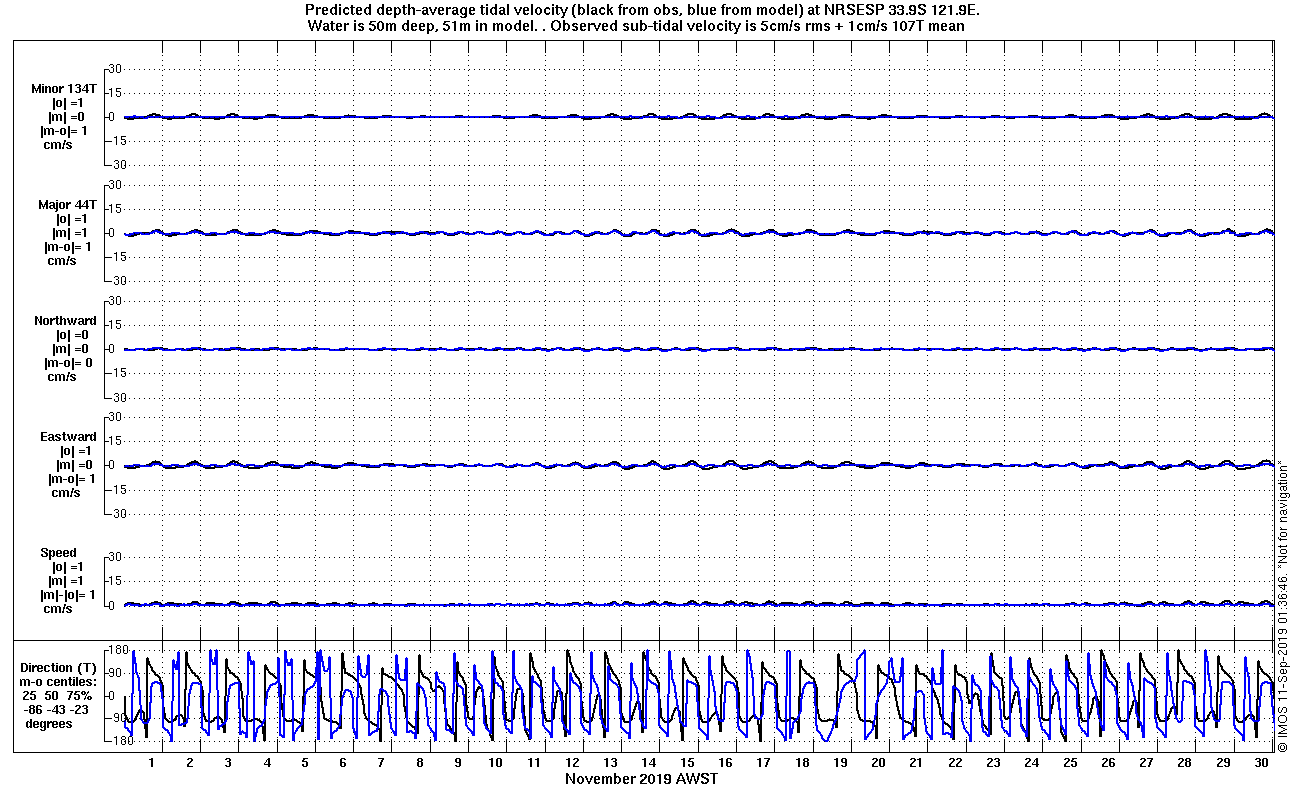Select the 'Eastward' panel label
This screenshot has height=800, width=1300.
[68, 437]
